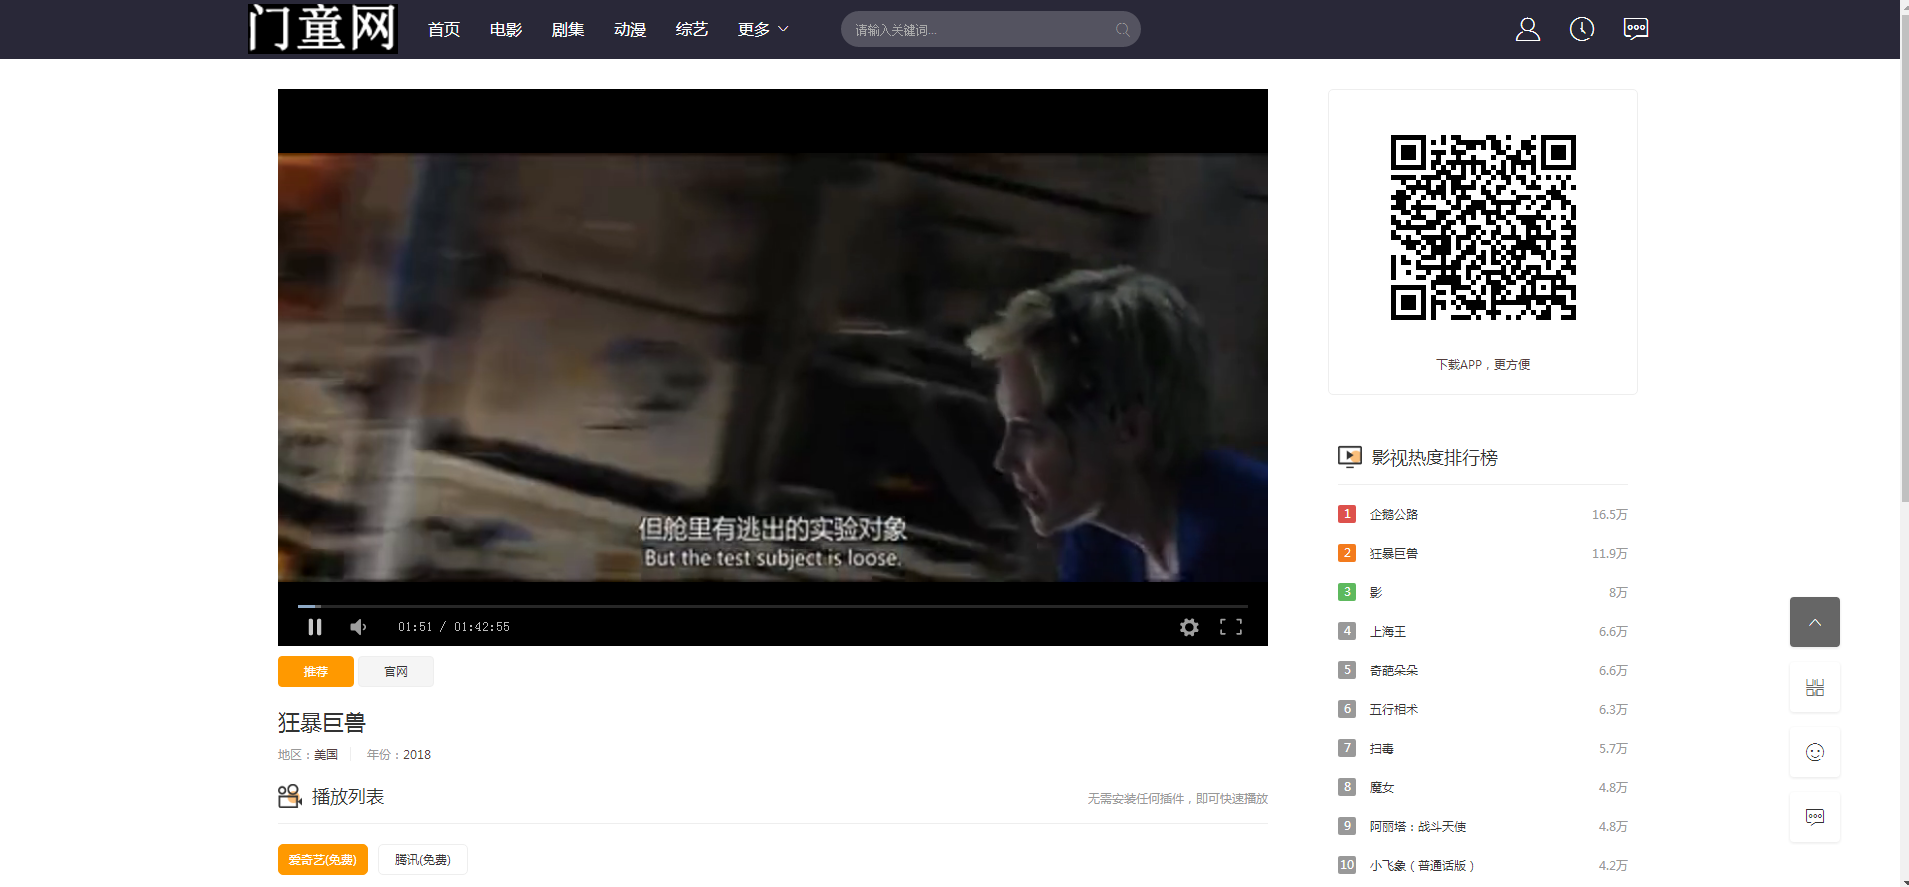Open the floating QR code icon
Viewport: 1909px width, 887px height.
[1814, 688]
